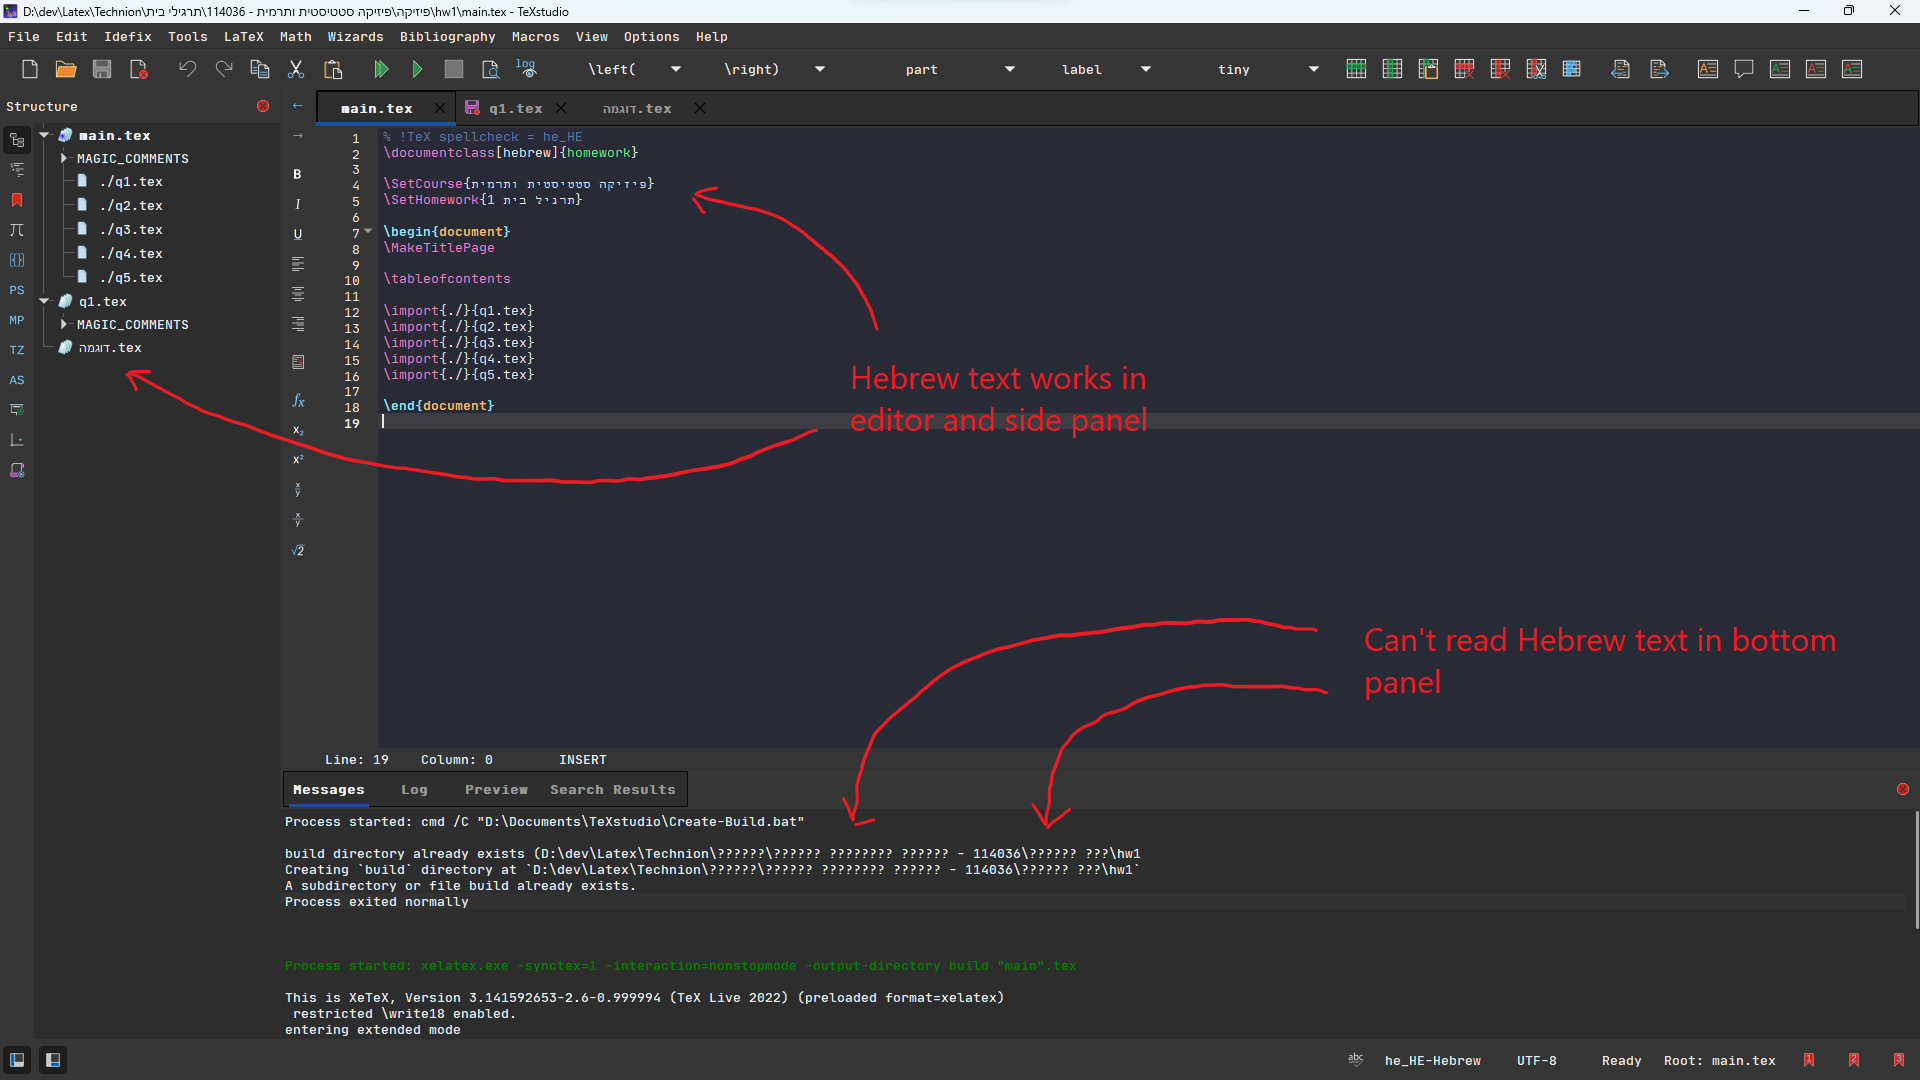Image resolution: width=1920 pixels, height=1080 pixels.
Task: Open the Macros menu
Action: point(535,37)
